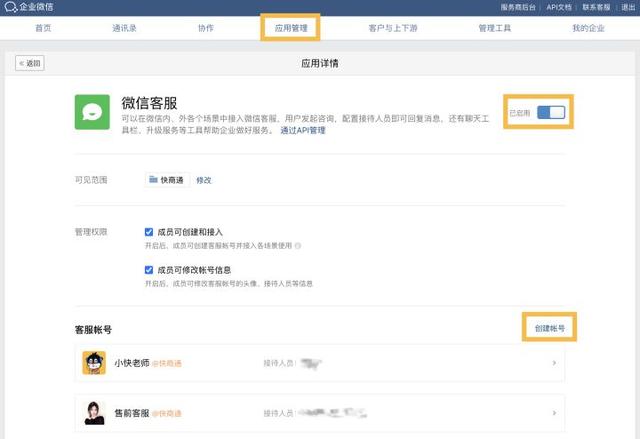Image resolution: width=640 pixels, height=439 pixels.
Task: Click 接待人员 text in 售前客服 row
Action: [279, 413]
